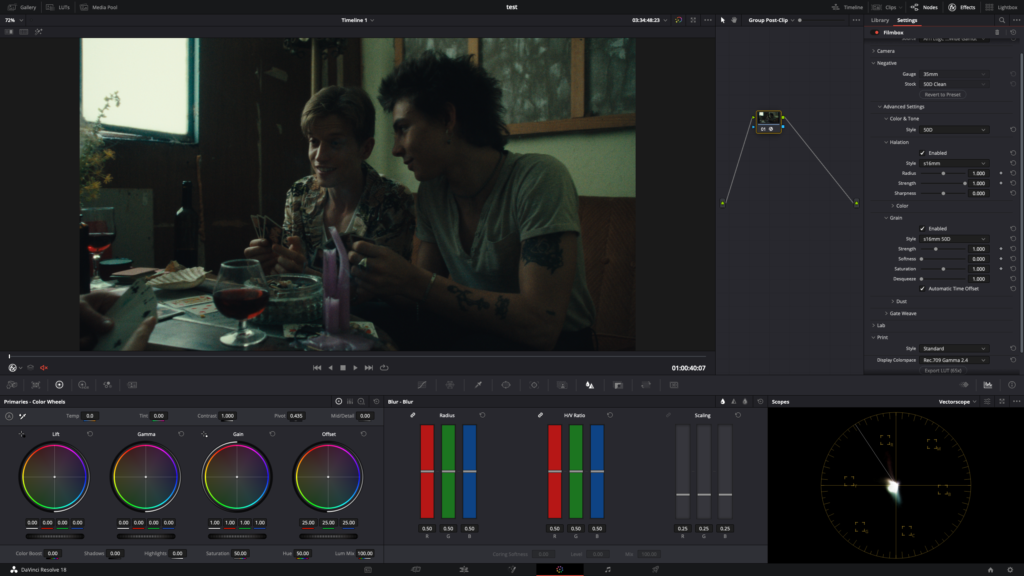Open the Motion Effects palette
1024x576 pixels.
tap(132, 385)
